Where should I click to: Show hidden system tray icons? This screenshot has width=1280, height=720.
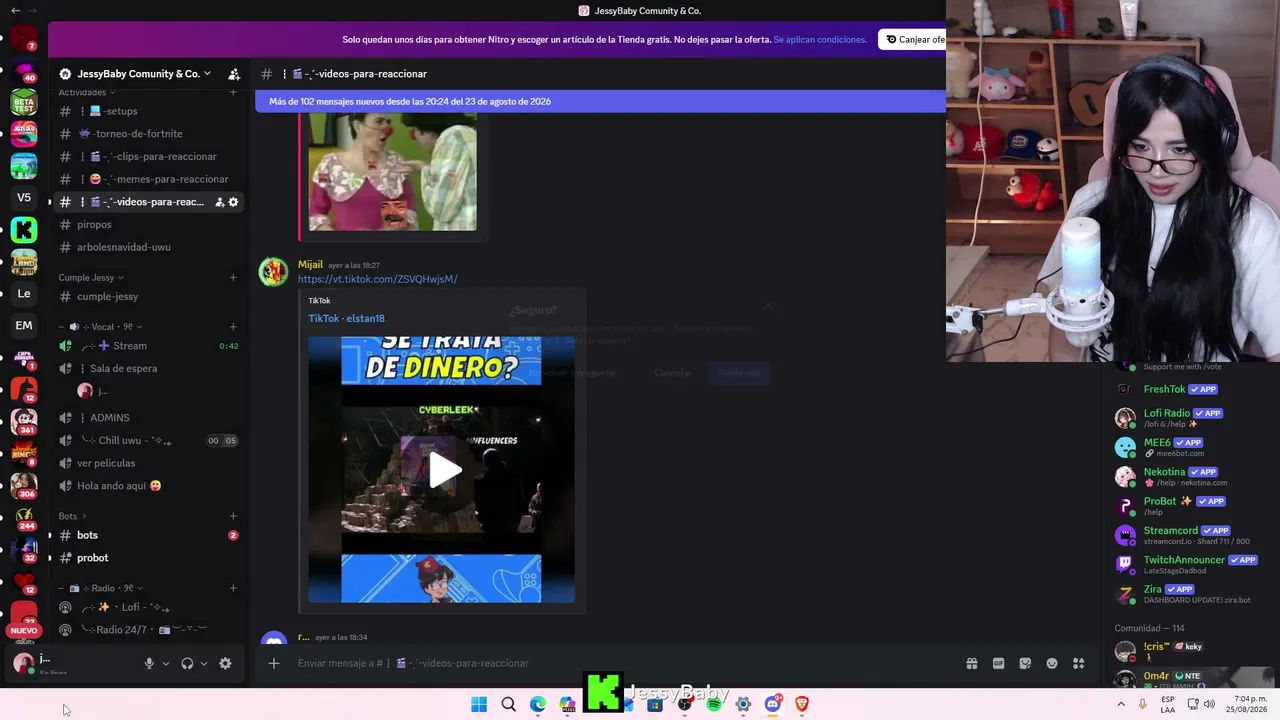point(1121,704)
